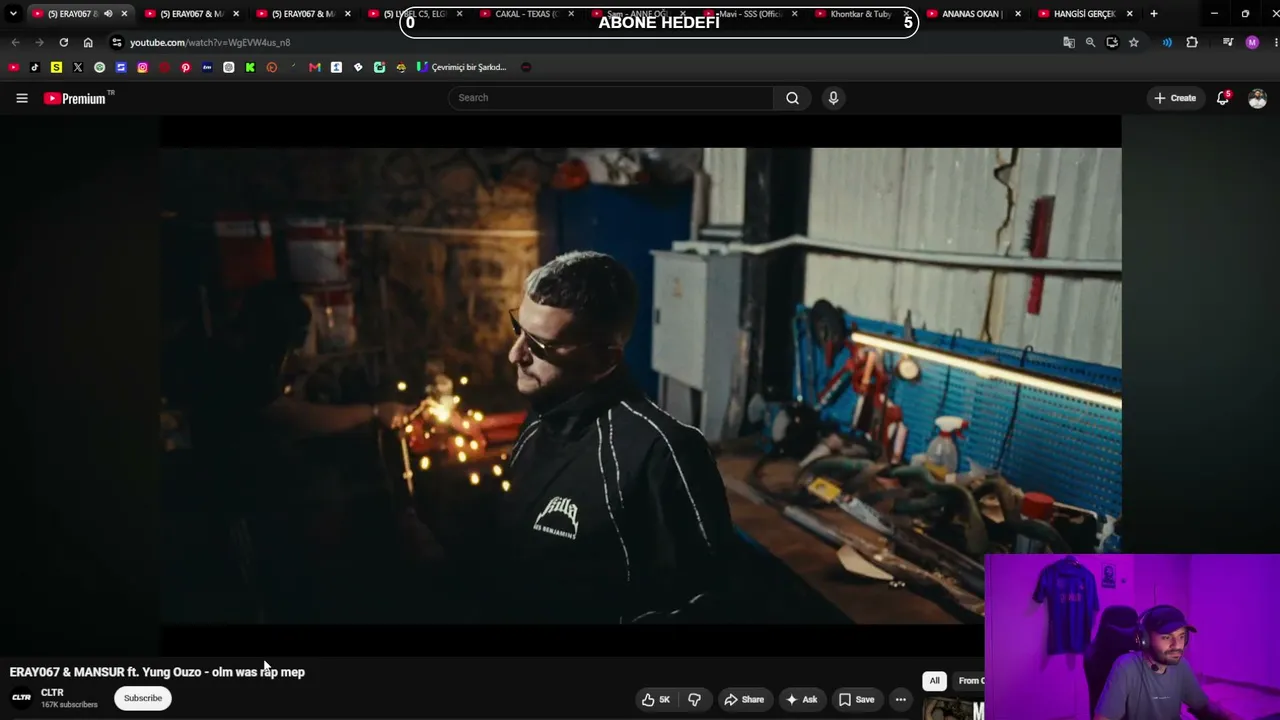Viewport: 1280px width, 720px height.
Task: Save the video to a playlist
Action: pyautogui.click(x=857, y=699)
